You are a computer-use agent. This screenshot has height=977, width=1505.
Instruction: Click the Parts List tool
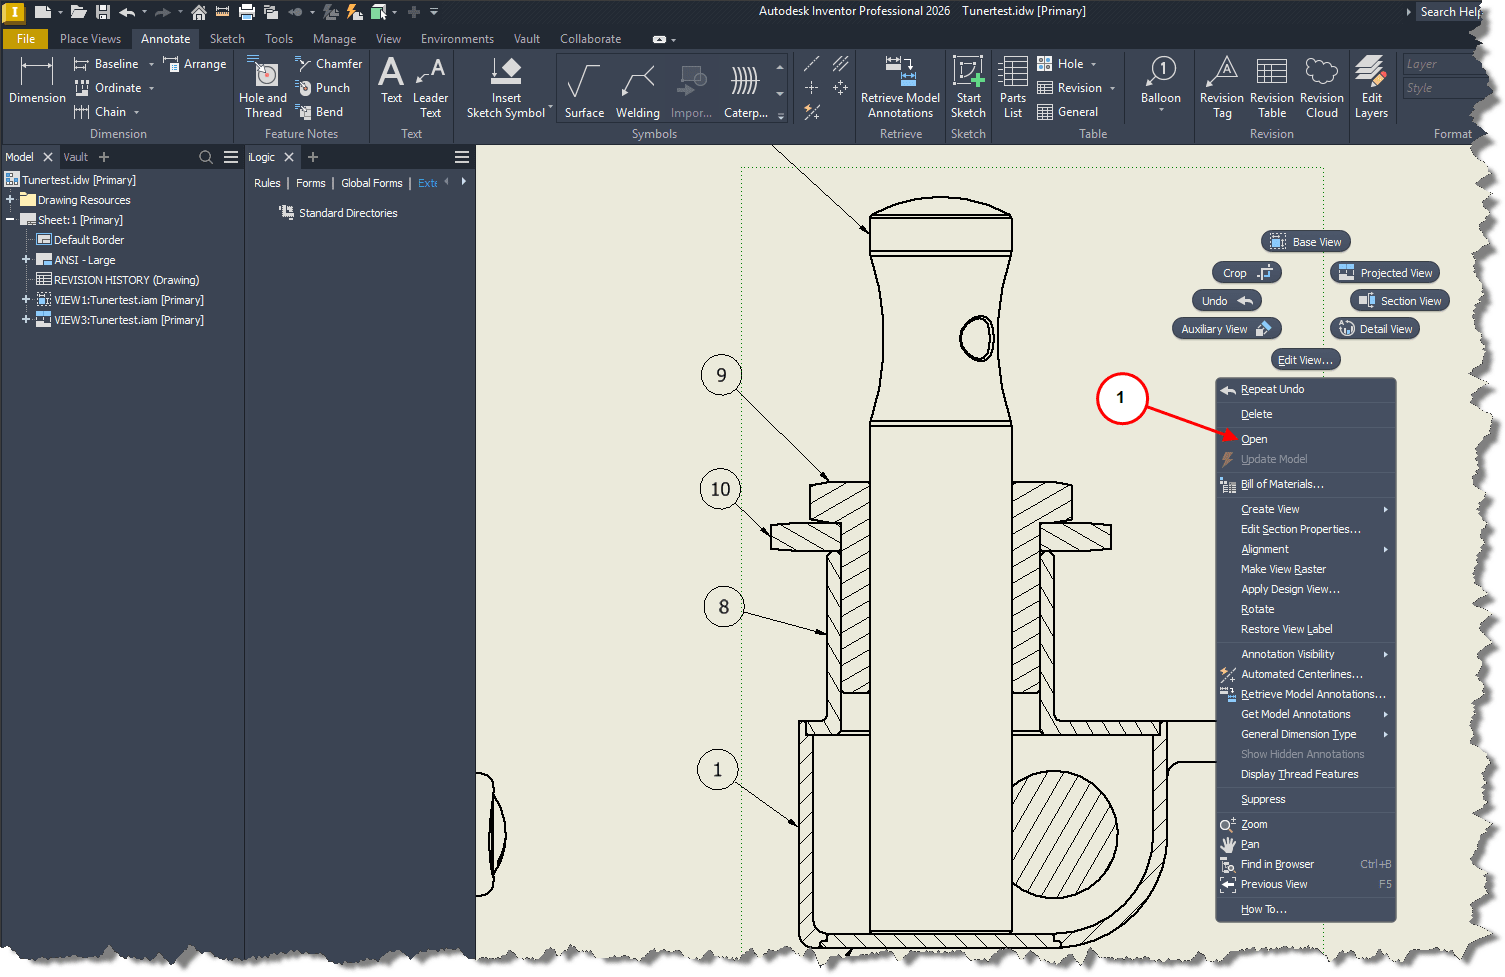point(1012,87)
